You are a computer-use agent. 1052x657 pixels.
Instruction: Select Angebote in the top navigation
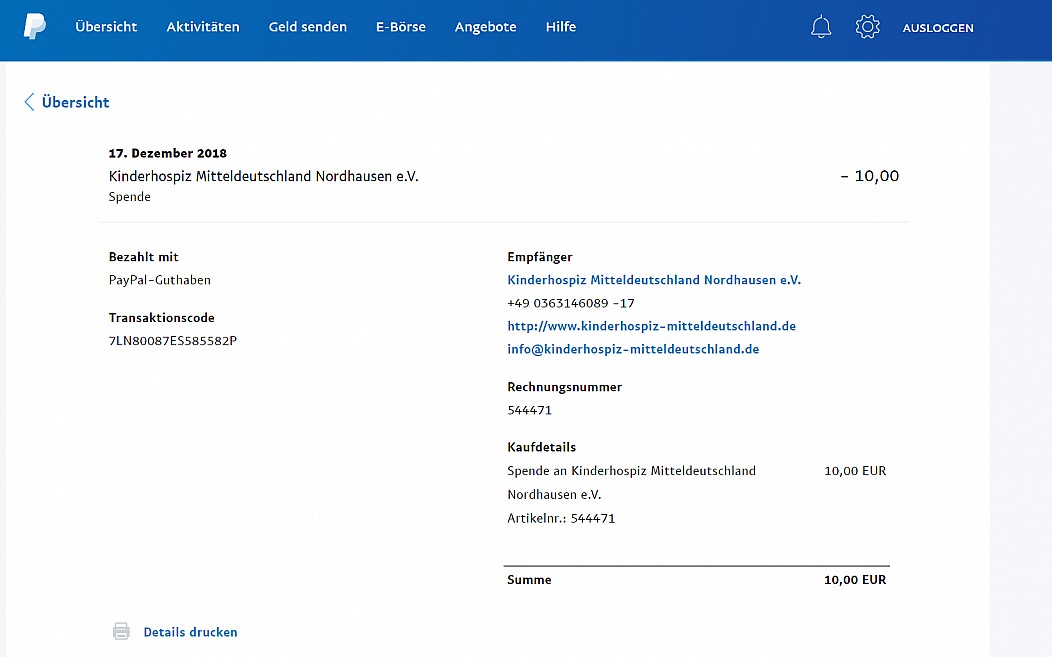(486, 27)
